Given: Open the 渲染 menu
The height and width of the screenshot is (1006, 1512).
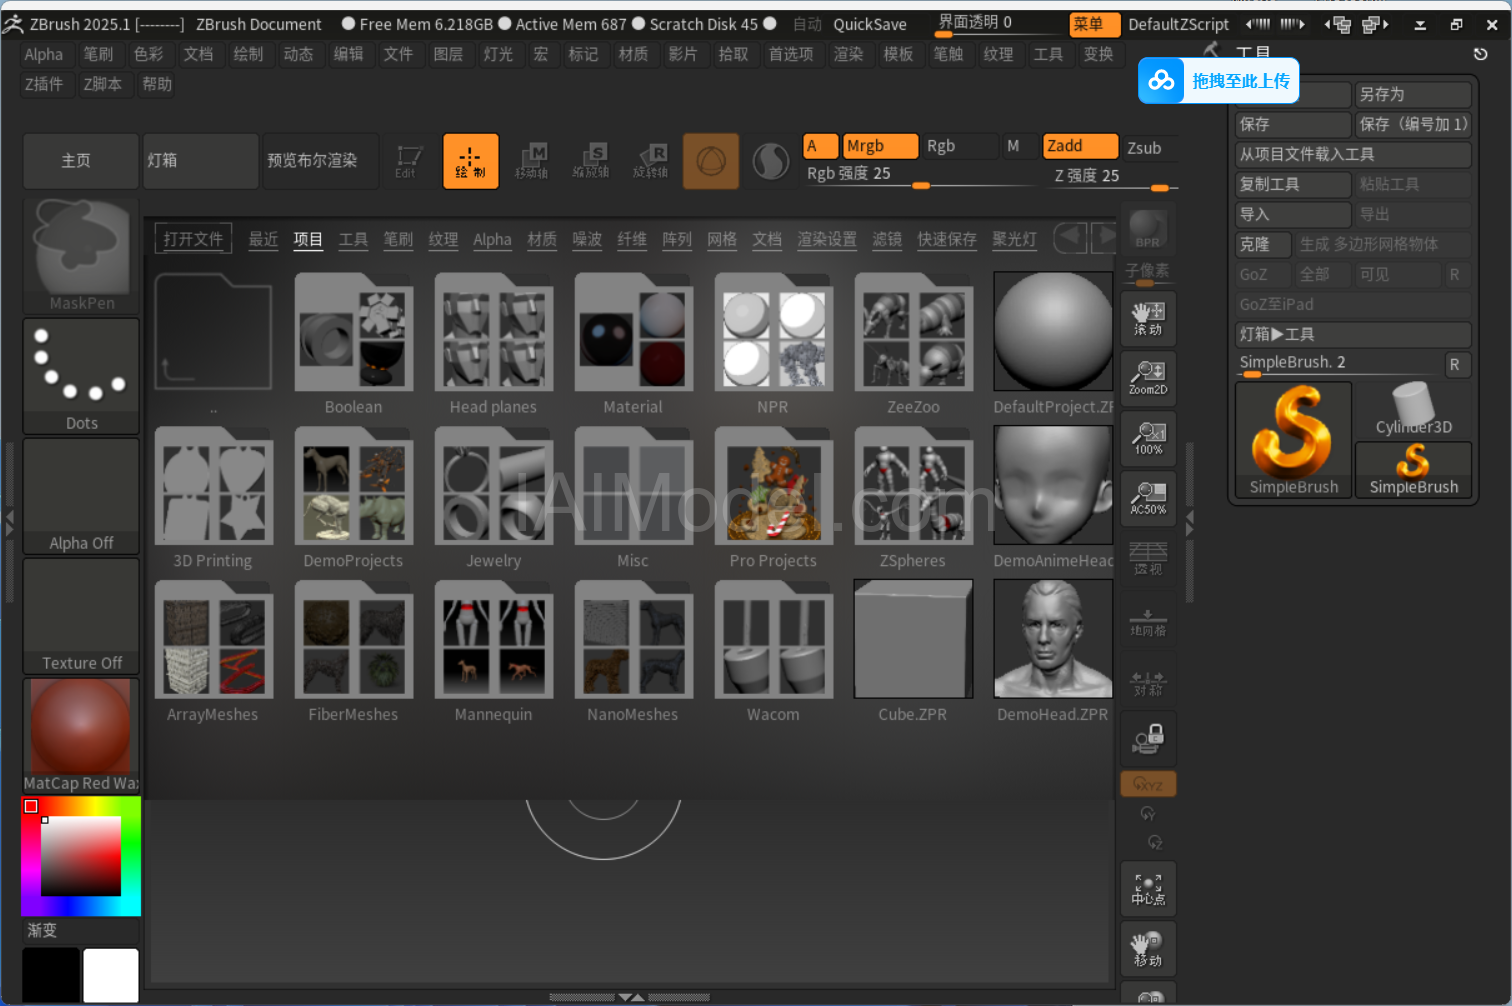Looking at the screenshot, I should 848,54.
